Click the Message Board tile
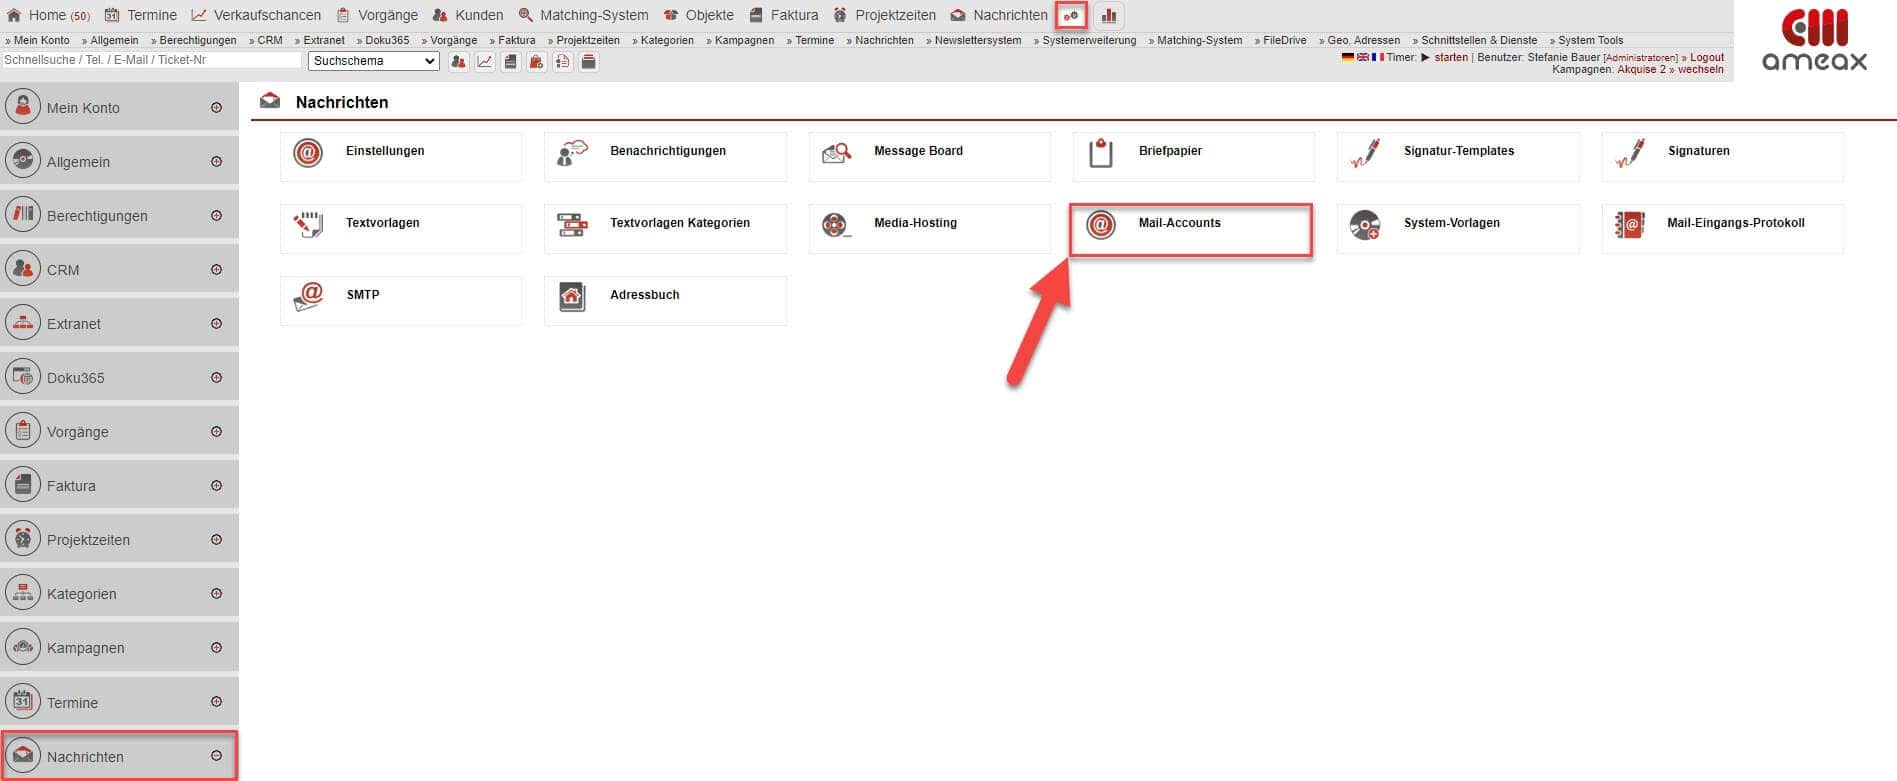 [x=928, y=152]
